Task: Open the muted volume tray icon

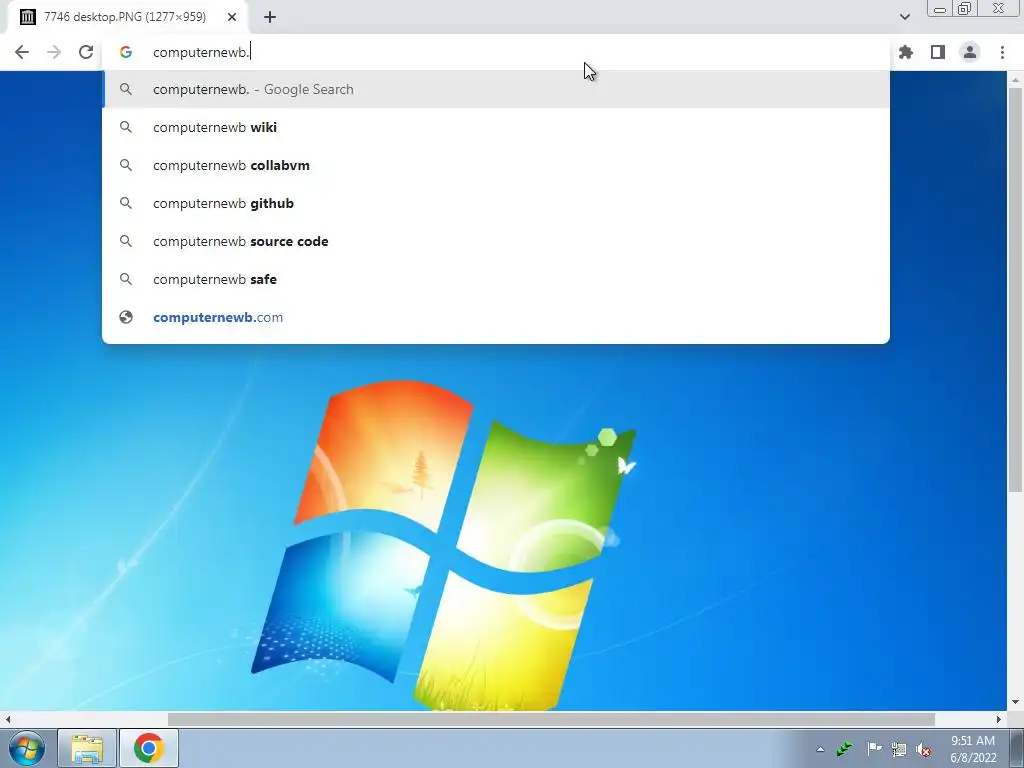Action: (924, 749)
